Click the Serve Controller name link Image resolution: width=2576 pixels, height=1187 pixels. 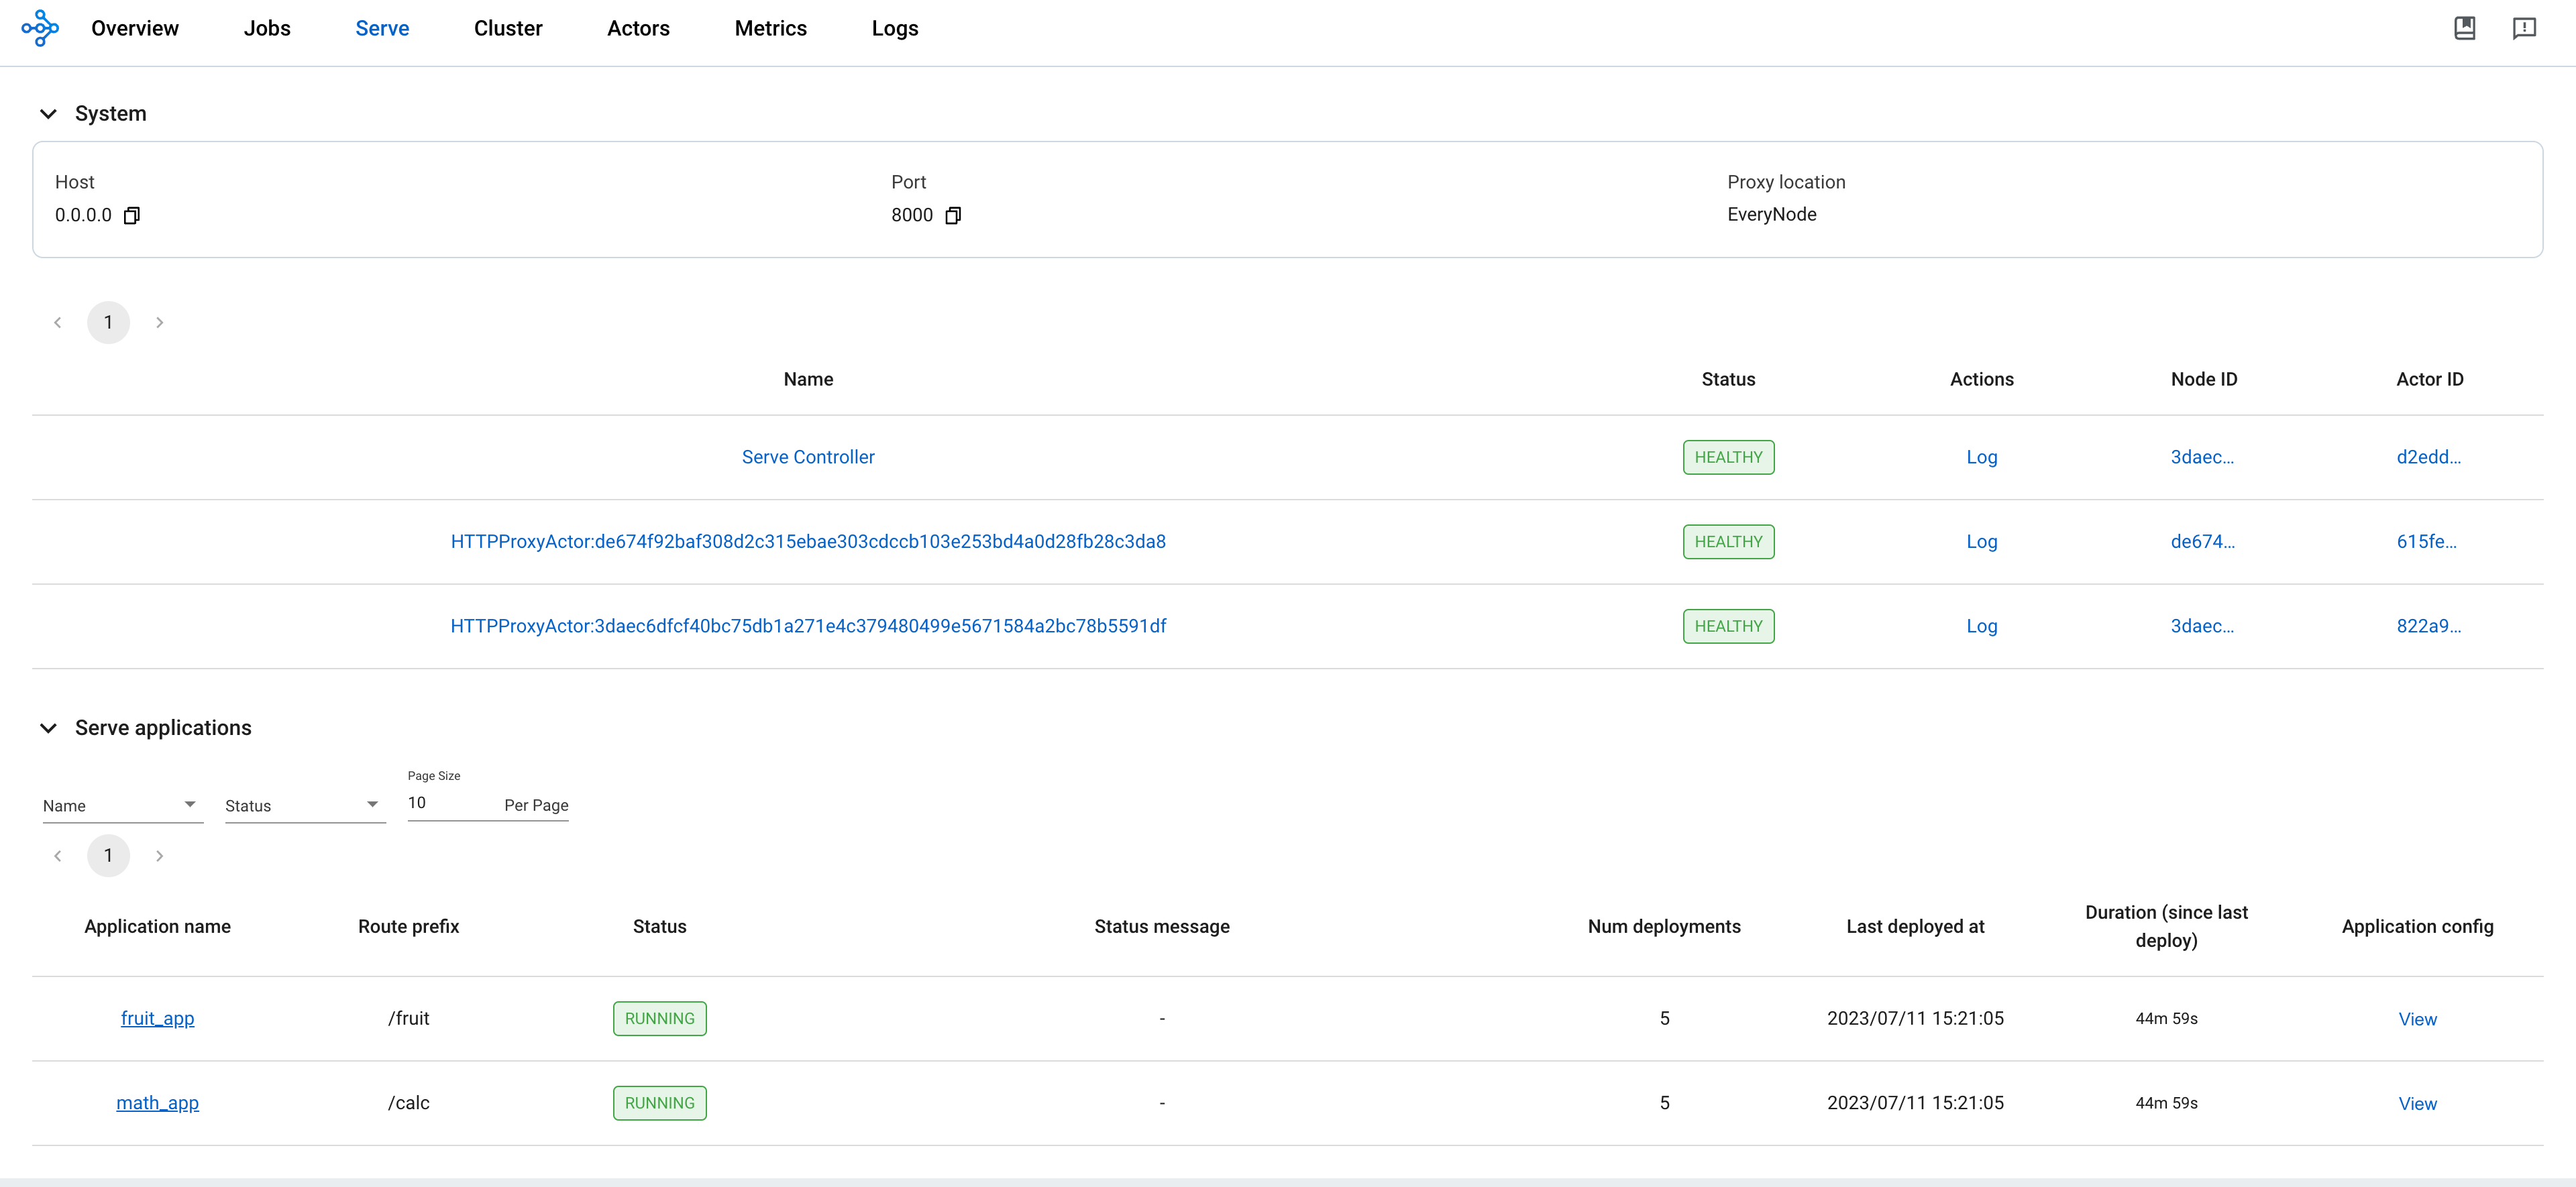[x=807, y=457]
